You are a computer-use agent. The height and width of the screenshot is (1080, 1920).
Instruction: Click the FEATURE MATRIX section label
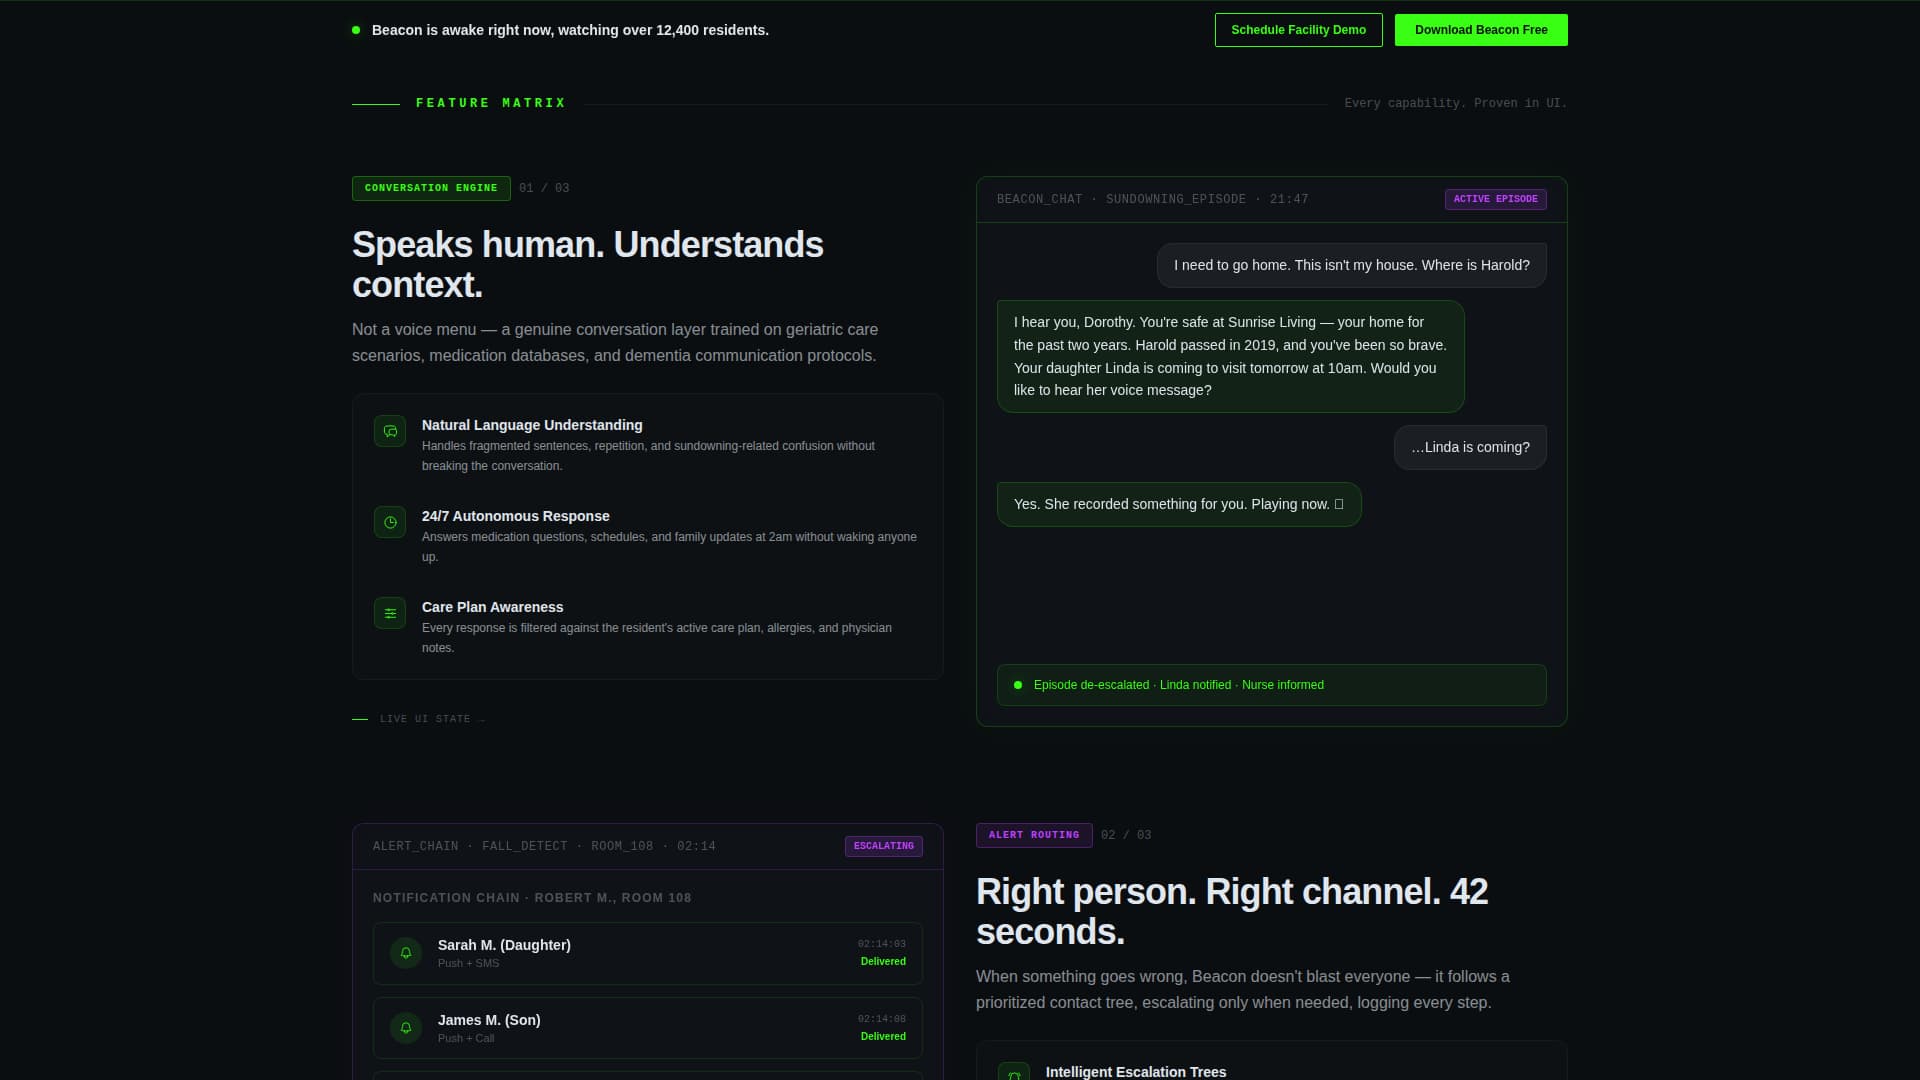pos(491,103)
